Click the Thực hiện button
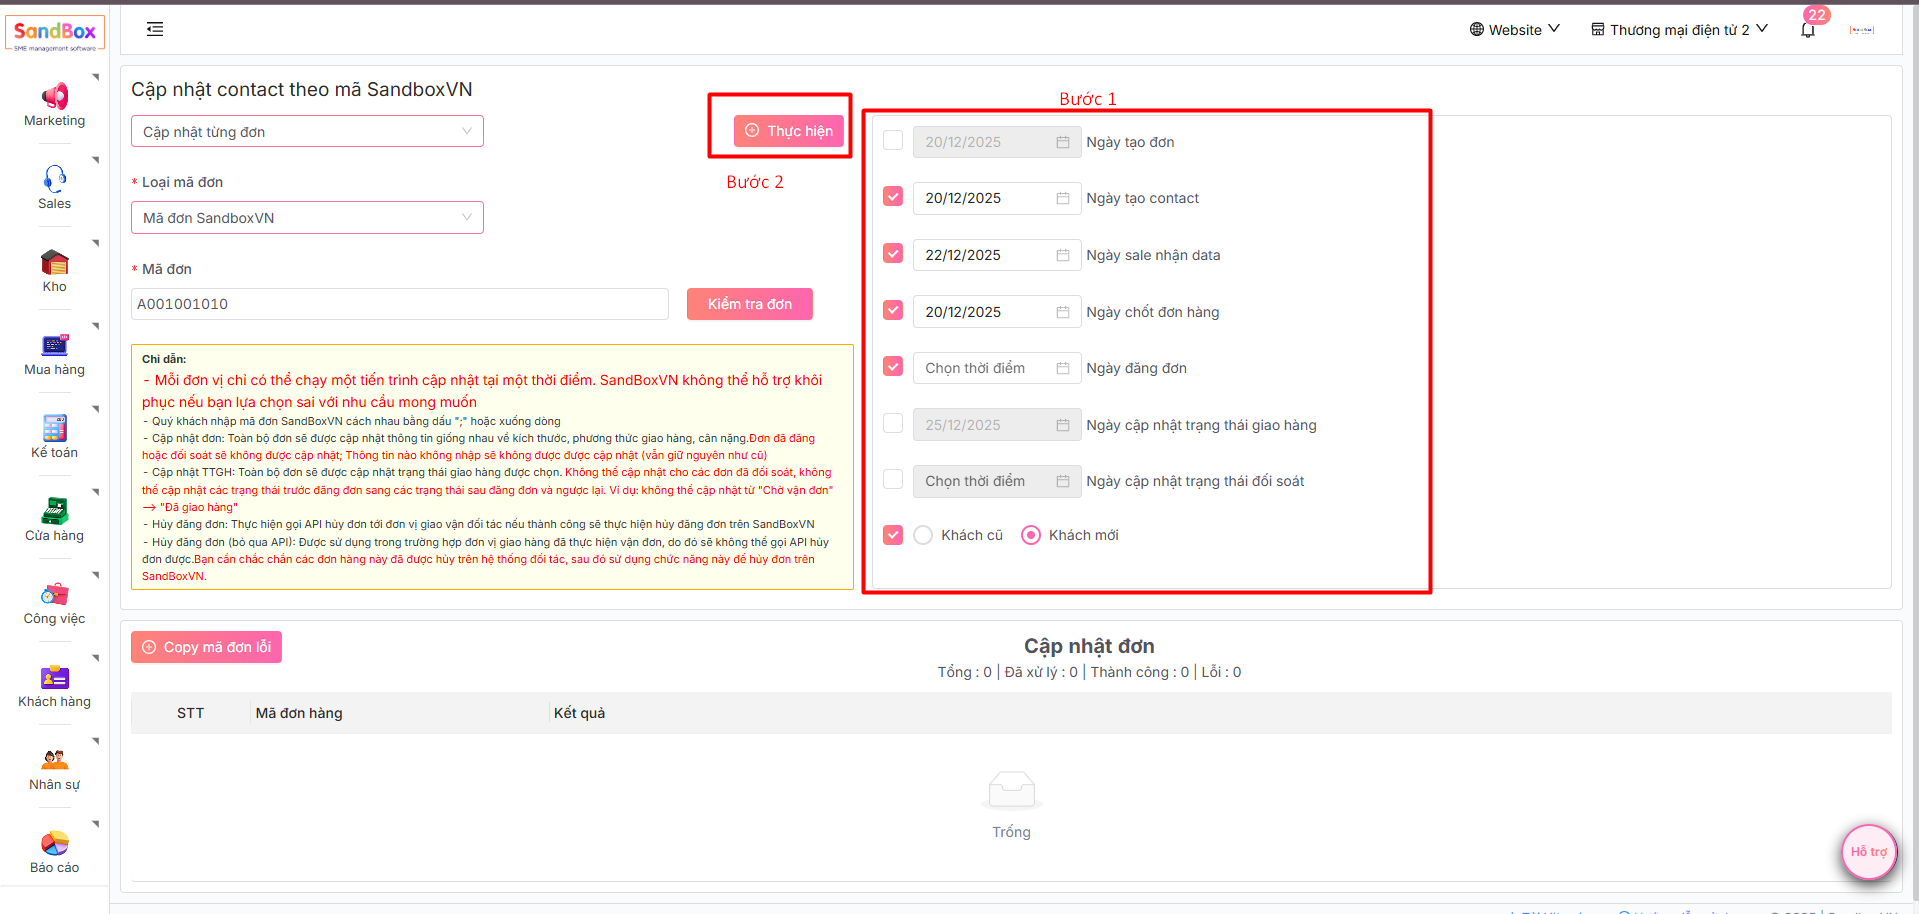Viewport: 1919px width, 914px height. point(788,131)
